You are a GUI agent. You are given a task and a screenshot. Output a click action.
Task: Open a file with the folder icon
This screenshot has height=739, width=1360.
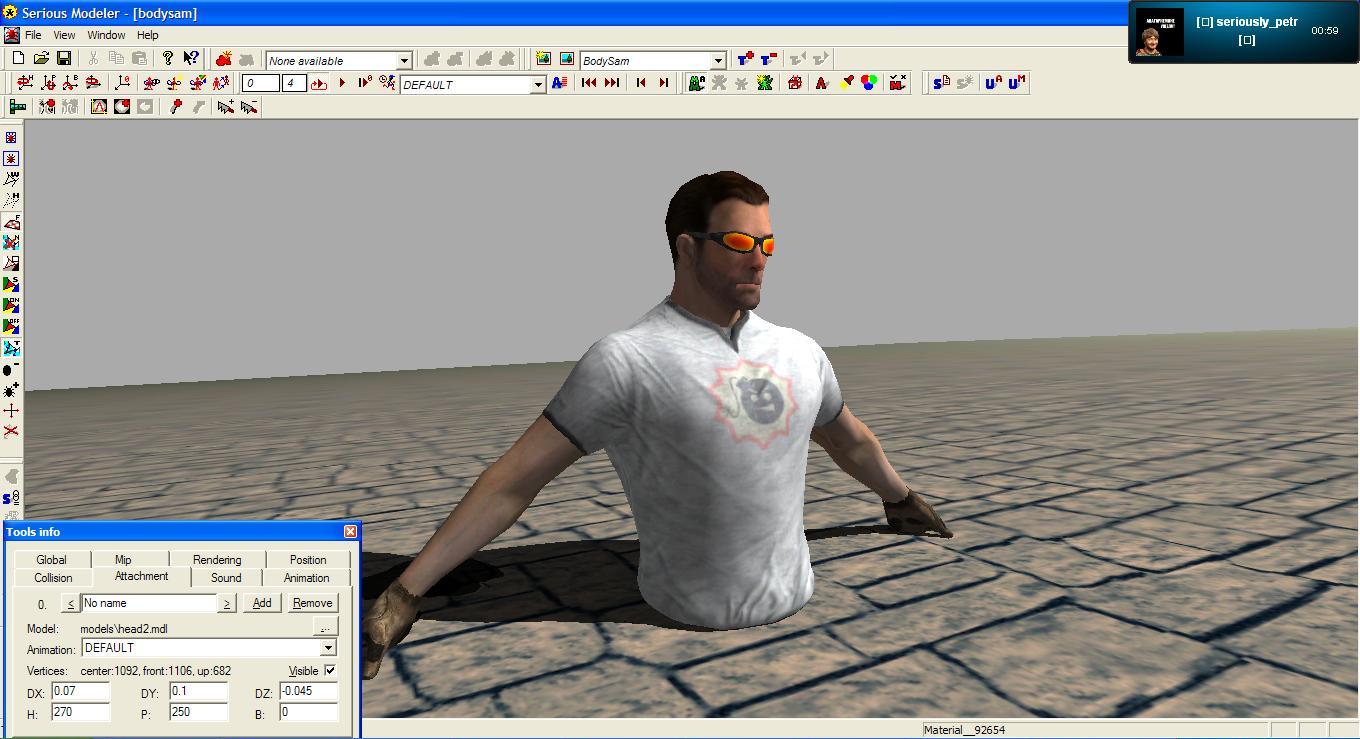[41, 59]
